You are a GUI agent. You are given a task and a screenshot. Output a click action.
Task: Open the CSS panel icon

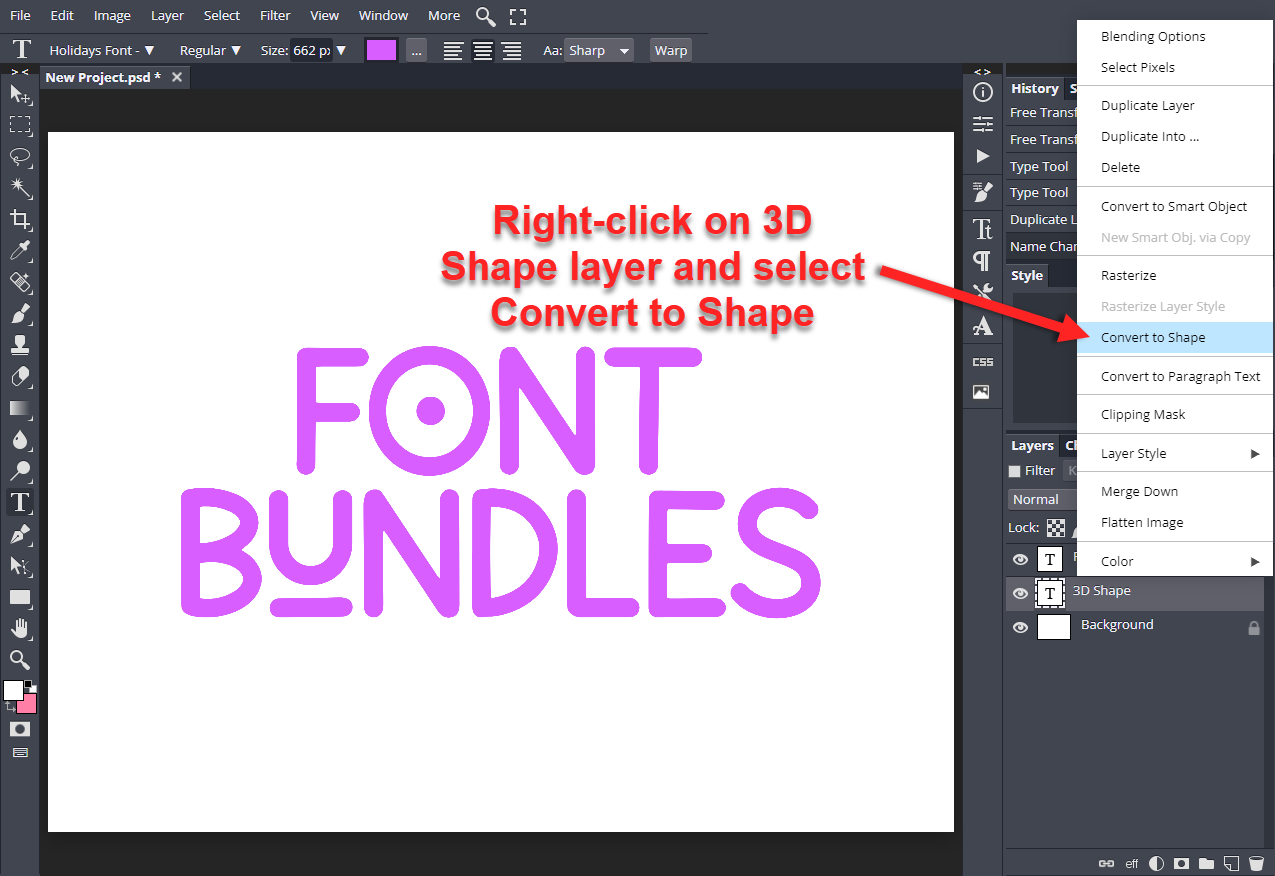(x=983, y=362)
